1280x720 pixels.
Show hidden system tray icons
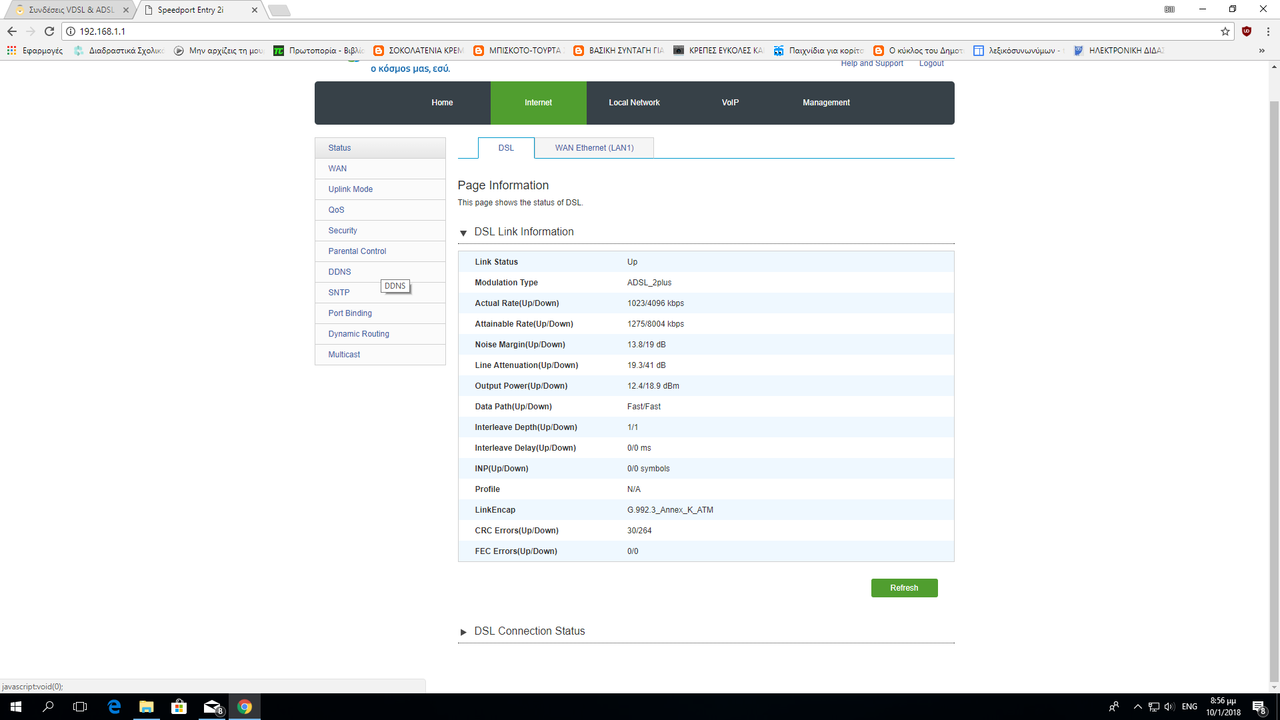tap(1140, 706)
